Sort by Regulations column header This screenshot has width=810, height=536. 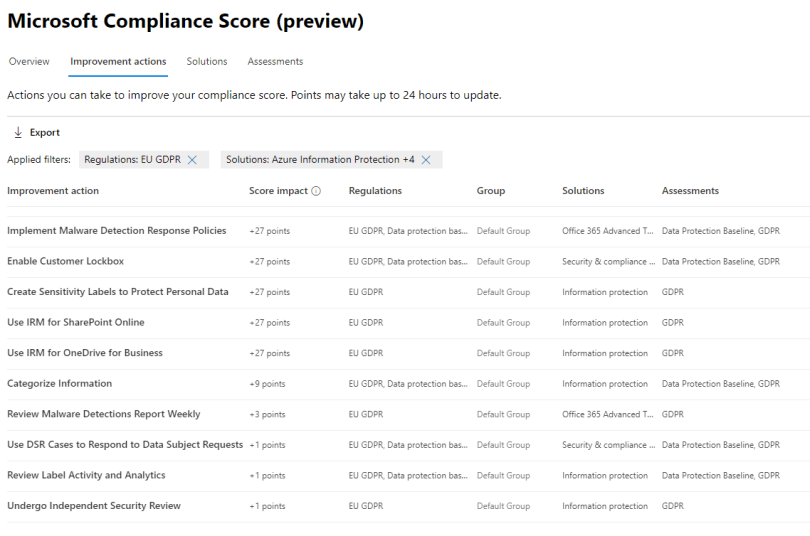click(x=375, y=191)
